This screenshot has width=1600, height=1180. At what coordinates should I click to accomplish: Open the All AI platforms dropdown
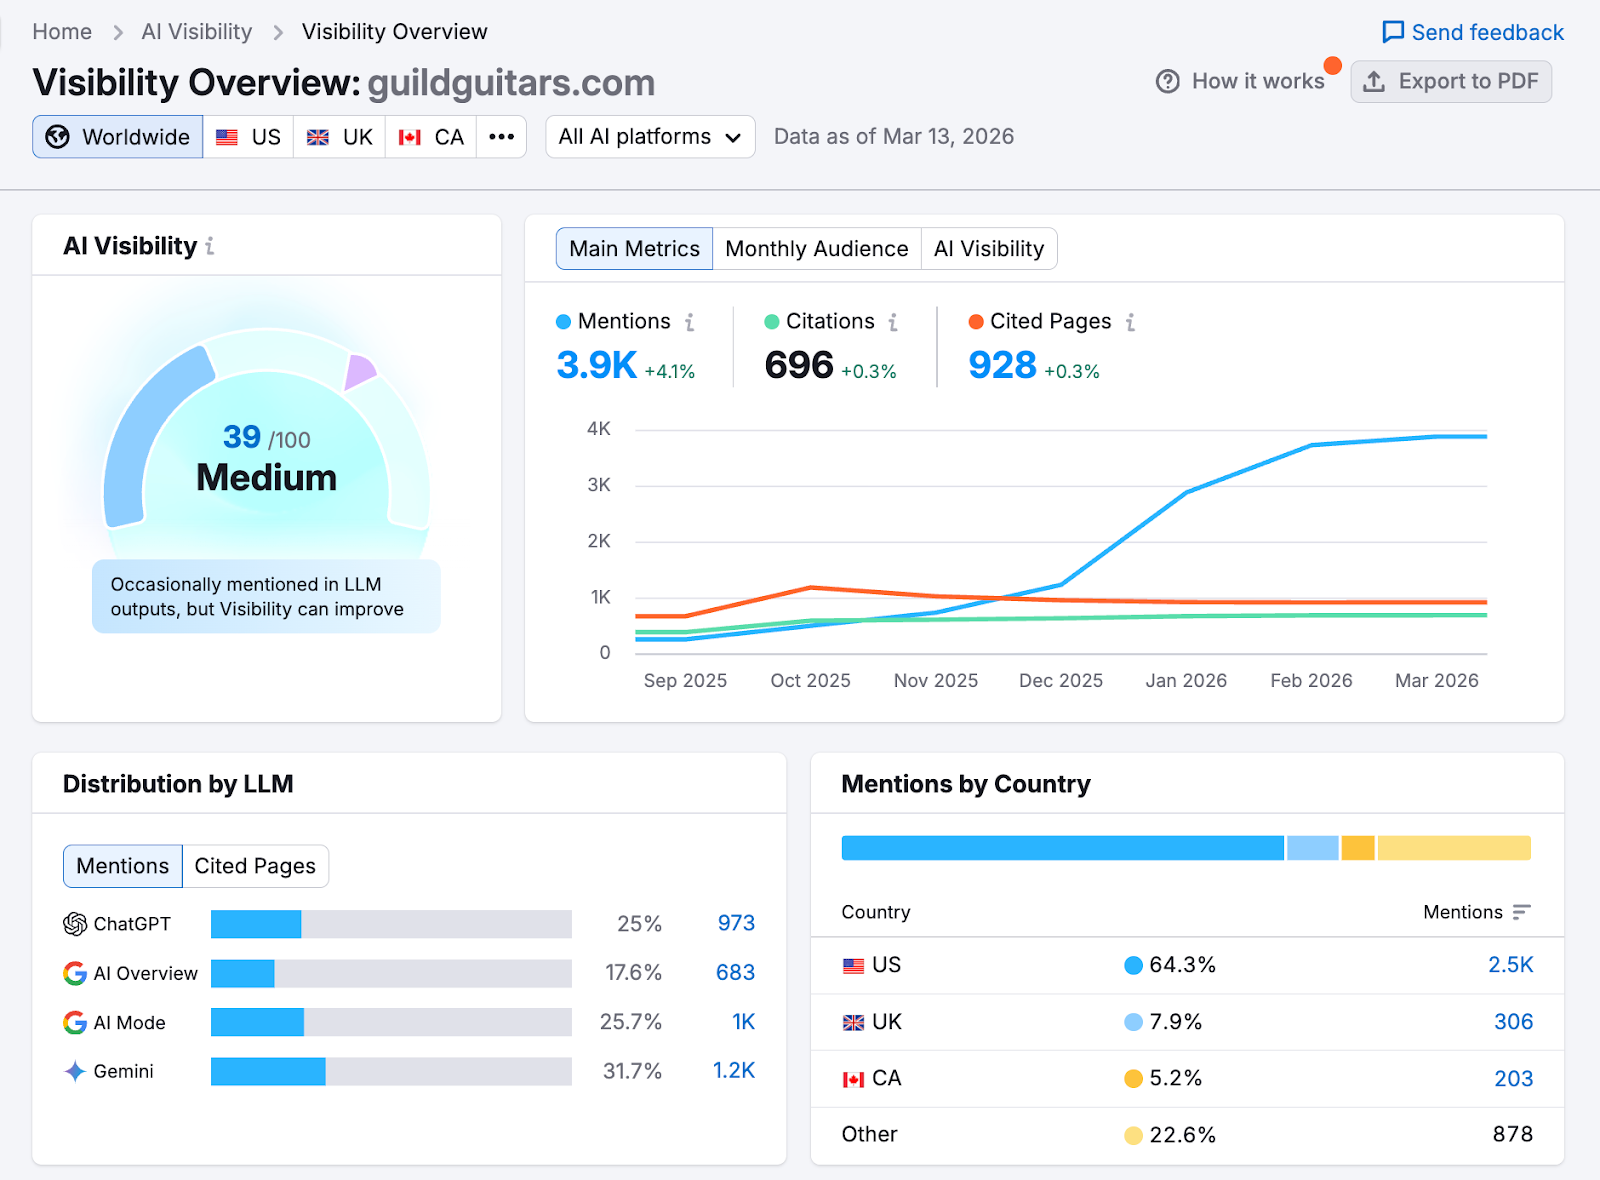649,136
